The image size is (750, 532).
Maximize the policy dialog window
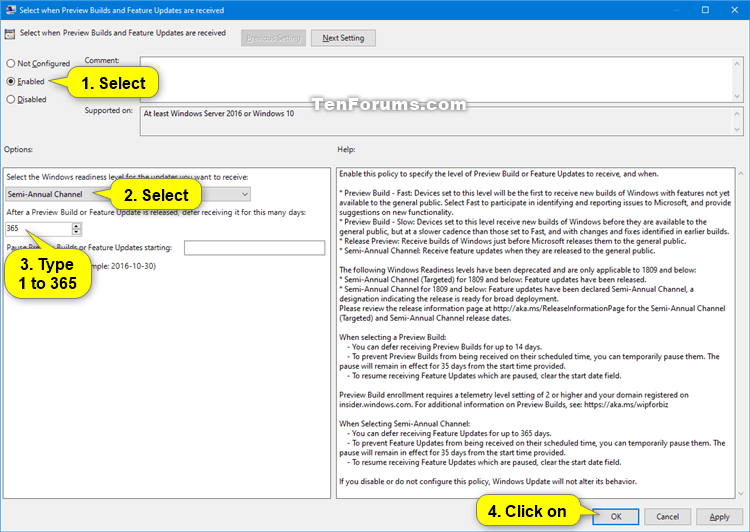(x=705, y=10)
